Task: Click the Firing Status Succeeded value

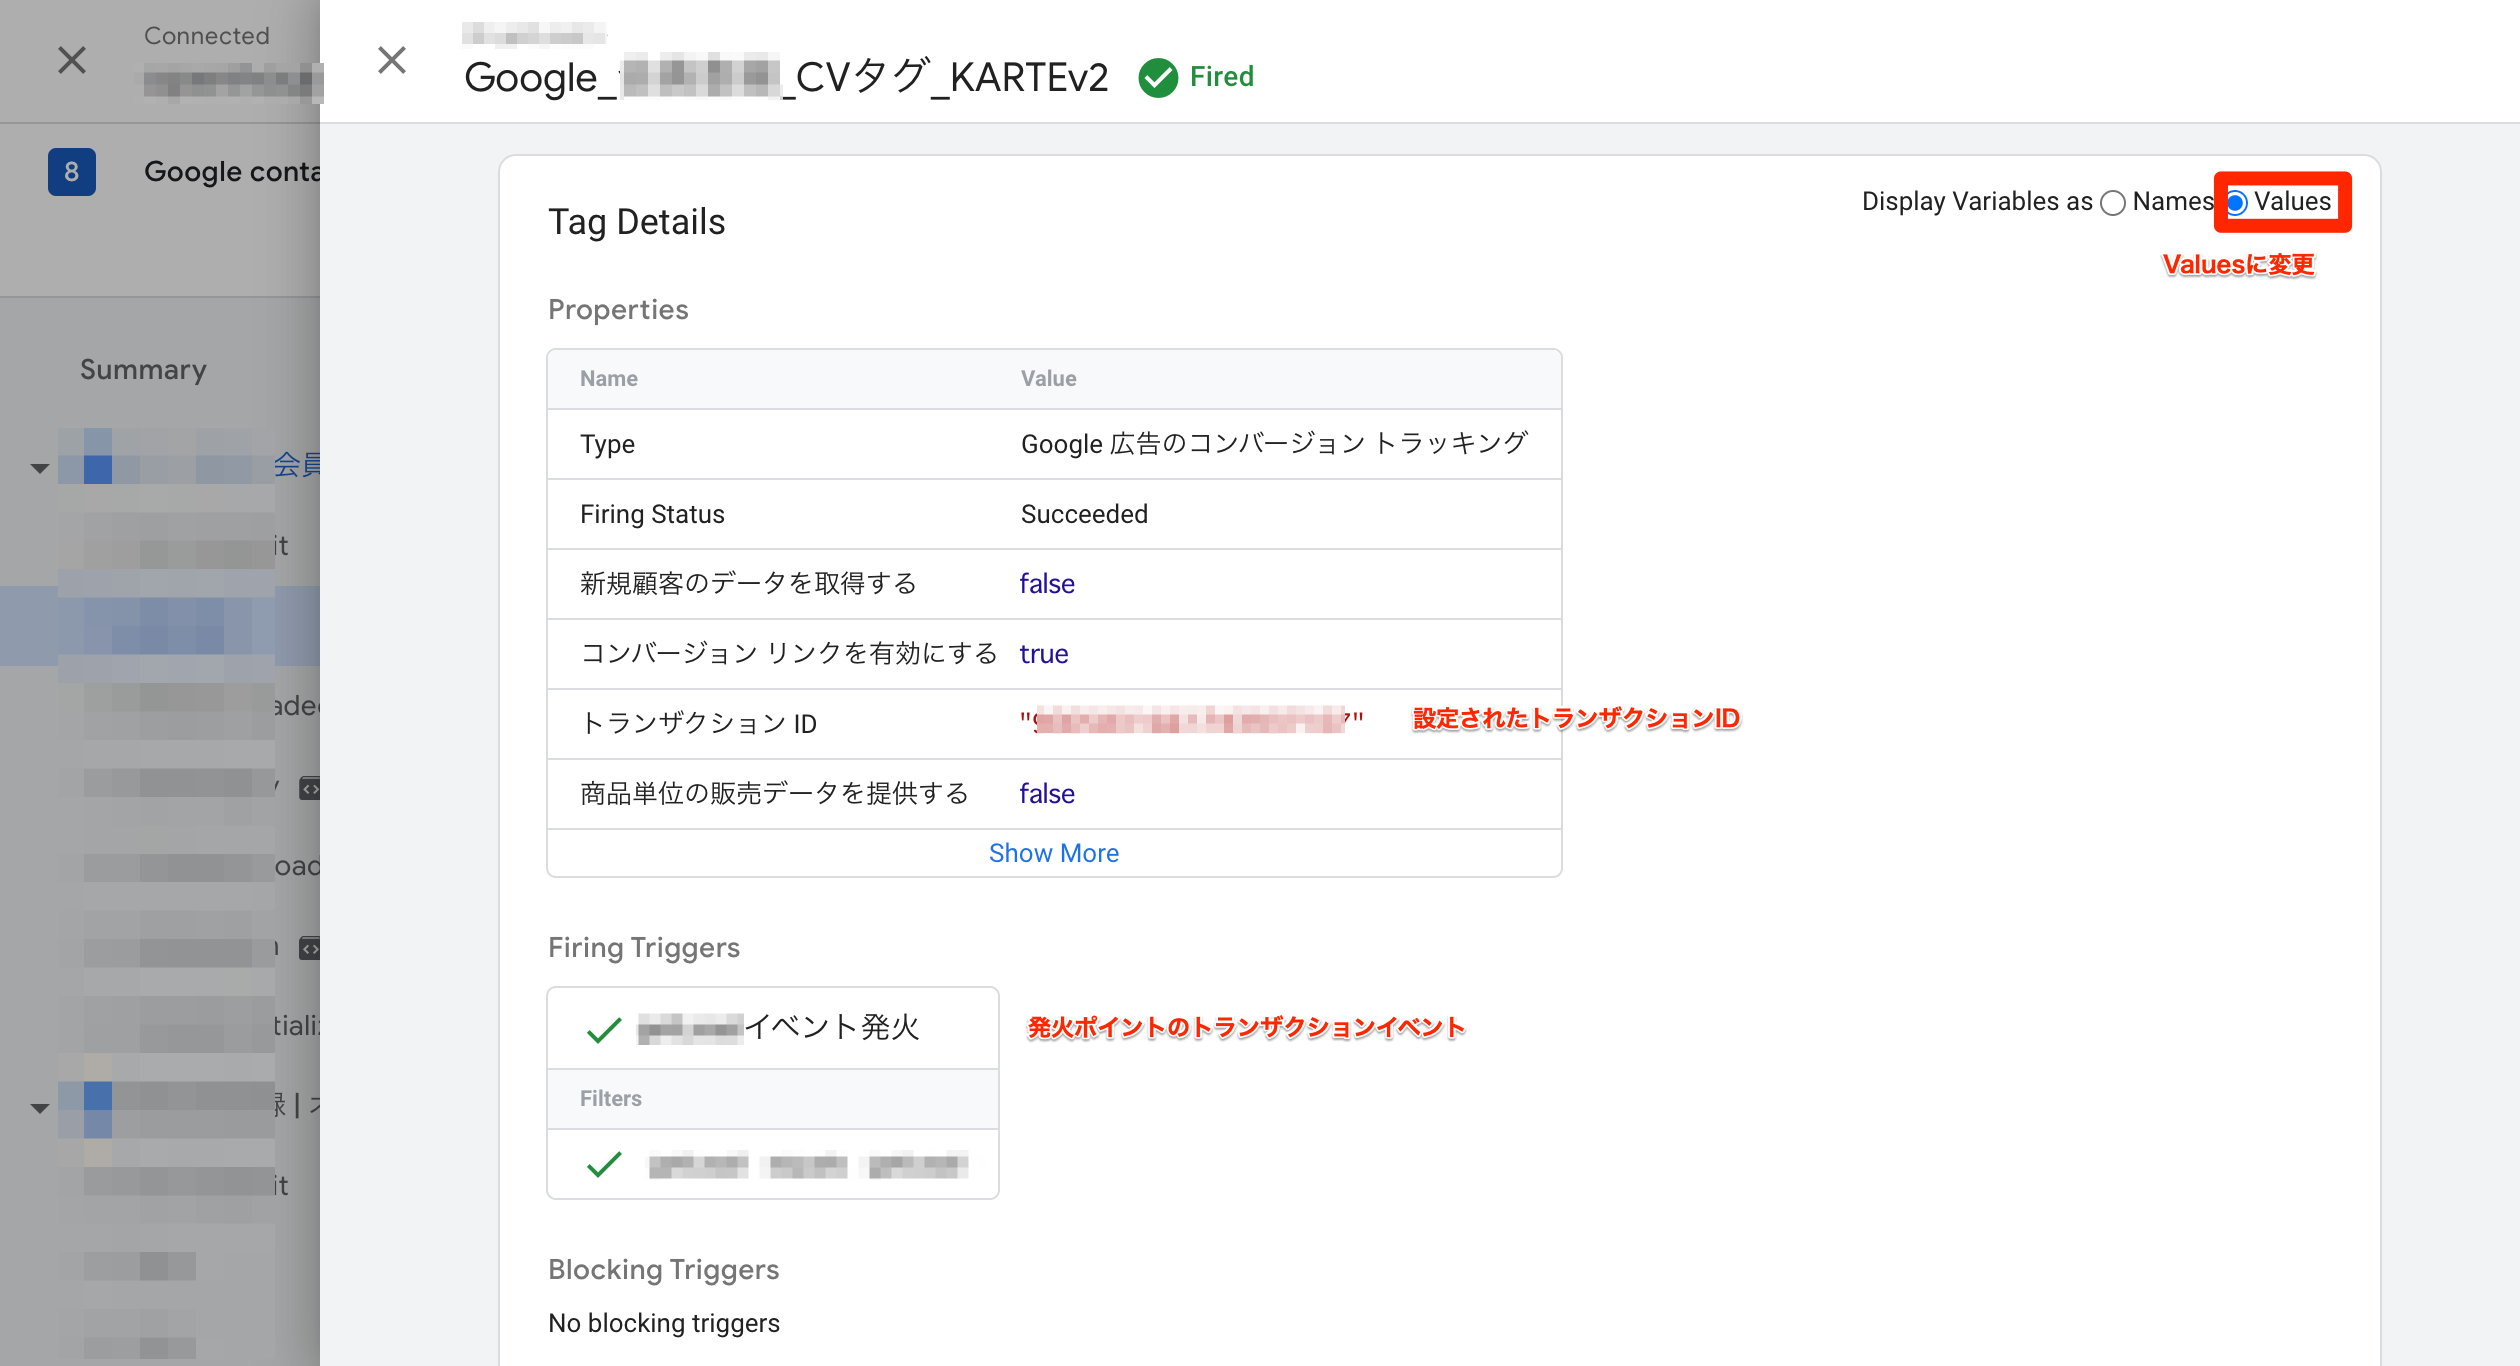Action: pos(1084,514)
